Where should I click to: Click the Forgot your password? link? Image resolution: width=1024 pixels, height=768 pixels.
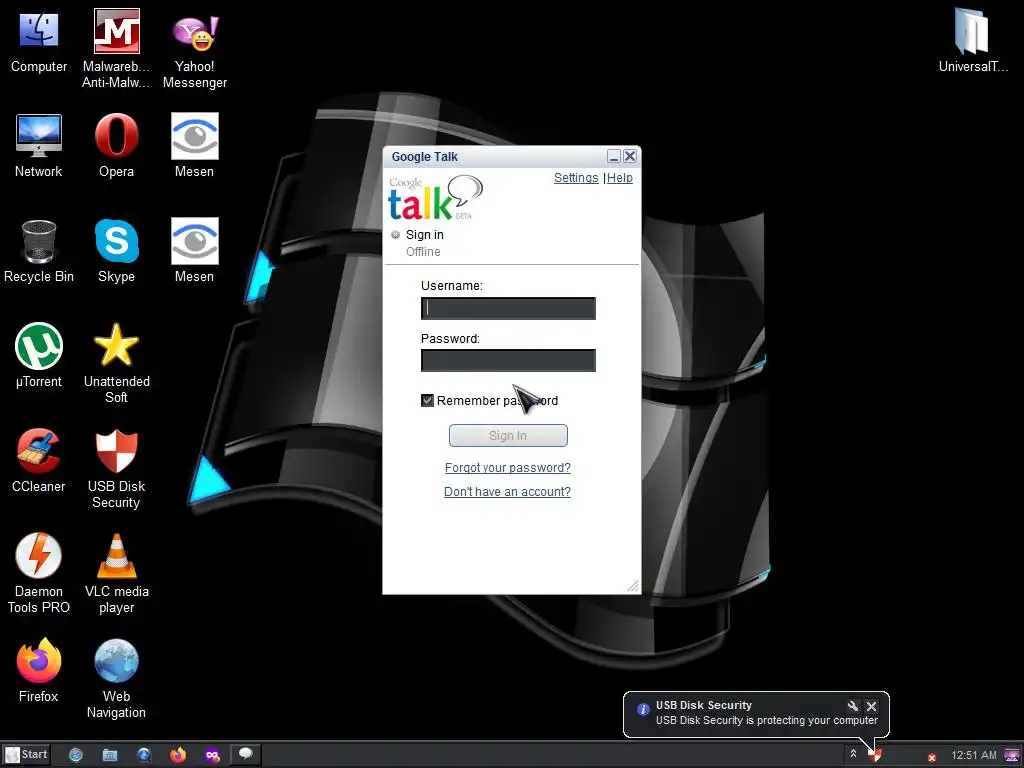tap(507, 468)
